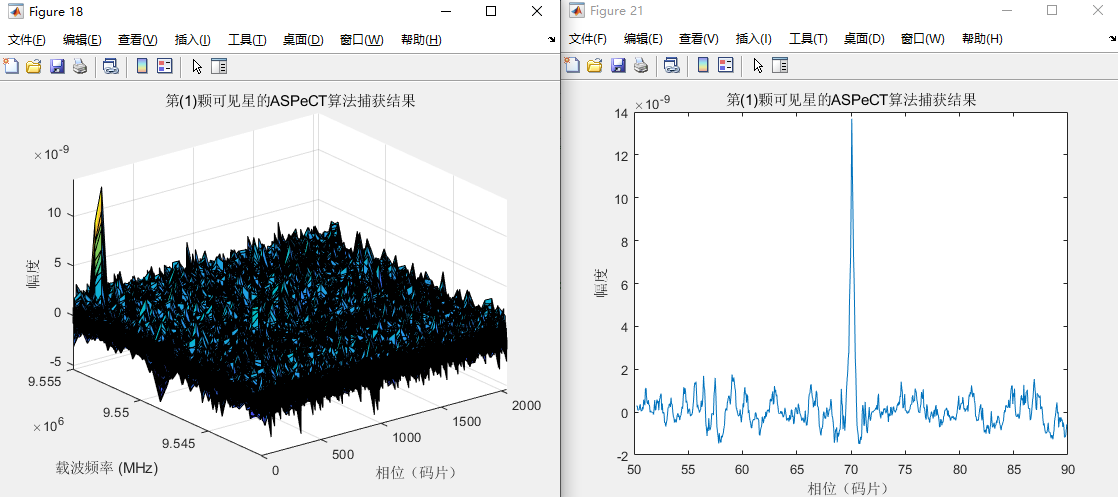Insert colorbar in Figure 18
This screenshot has height=497, width=1118.
coord(142,66)
